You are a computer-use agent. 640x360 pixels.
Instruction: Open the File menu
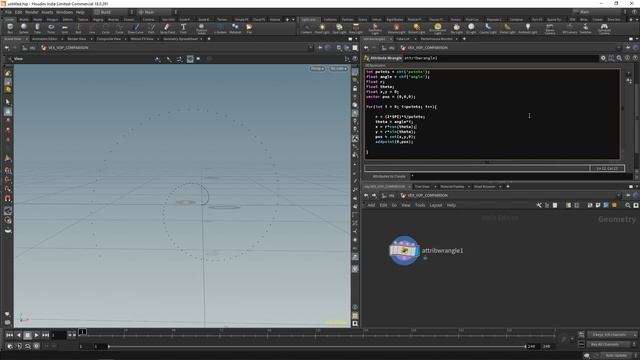point(8,12)
